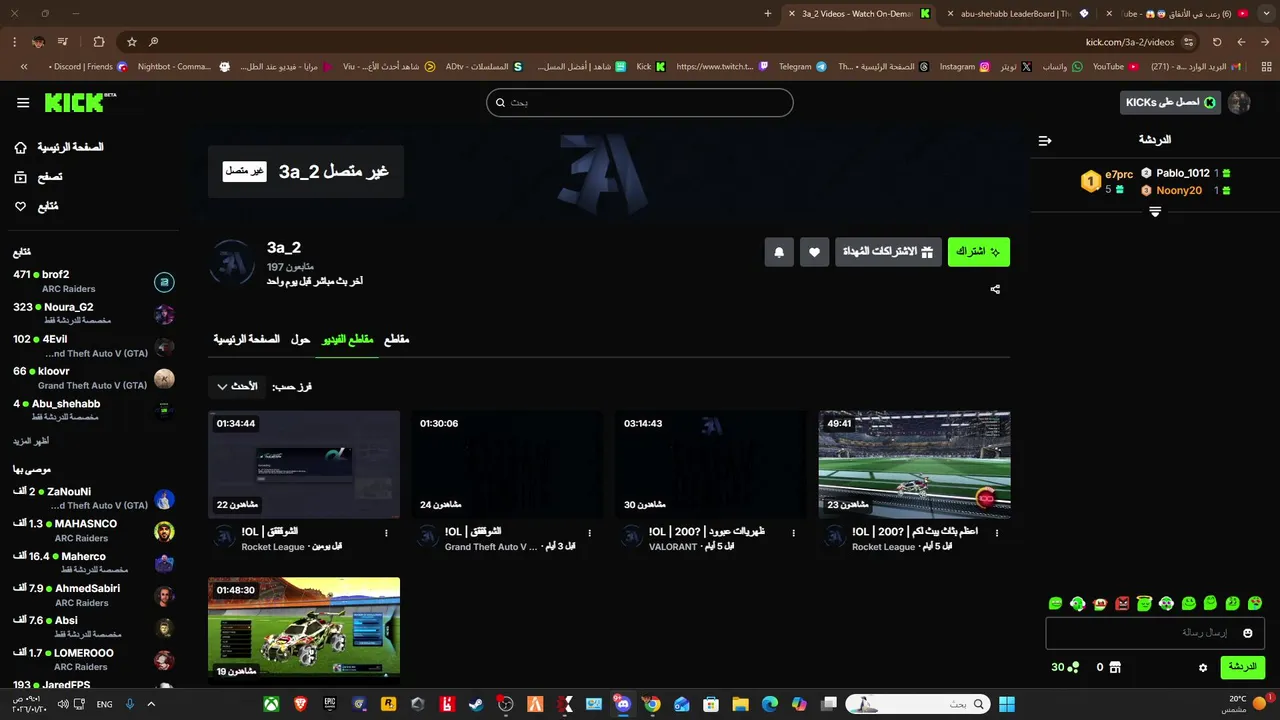1280x720 pixels.
Task: Click the browser address bar showing kick.com/3a-2/videos
Action: (1129, 42)
